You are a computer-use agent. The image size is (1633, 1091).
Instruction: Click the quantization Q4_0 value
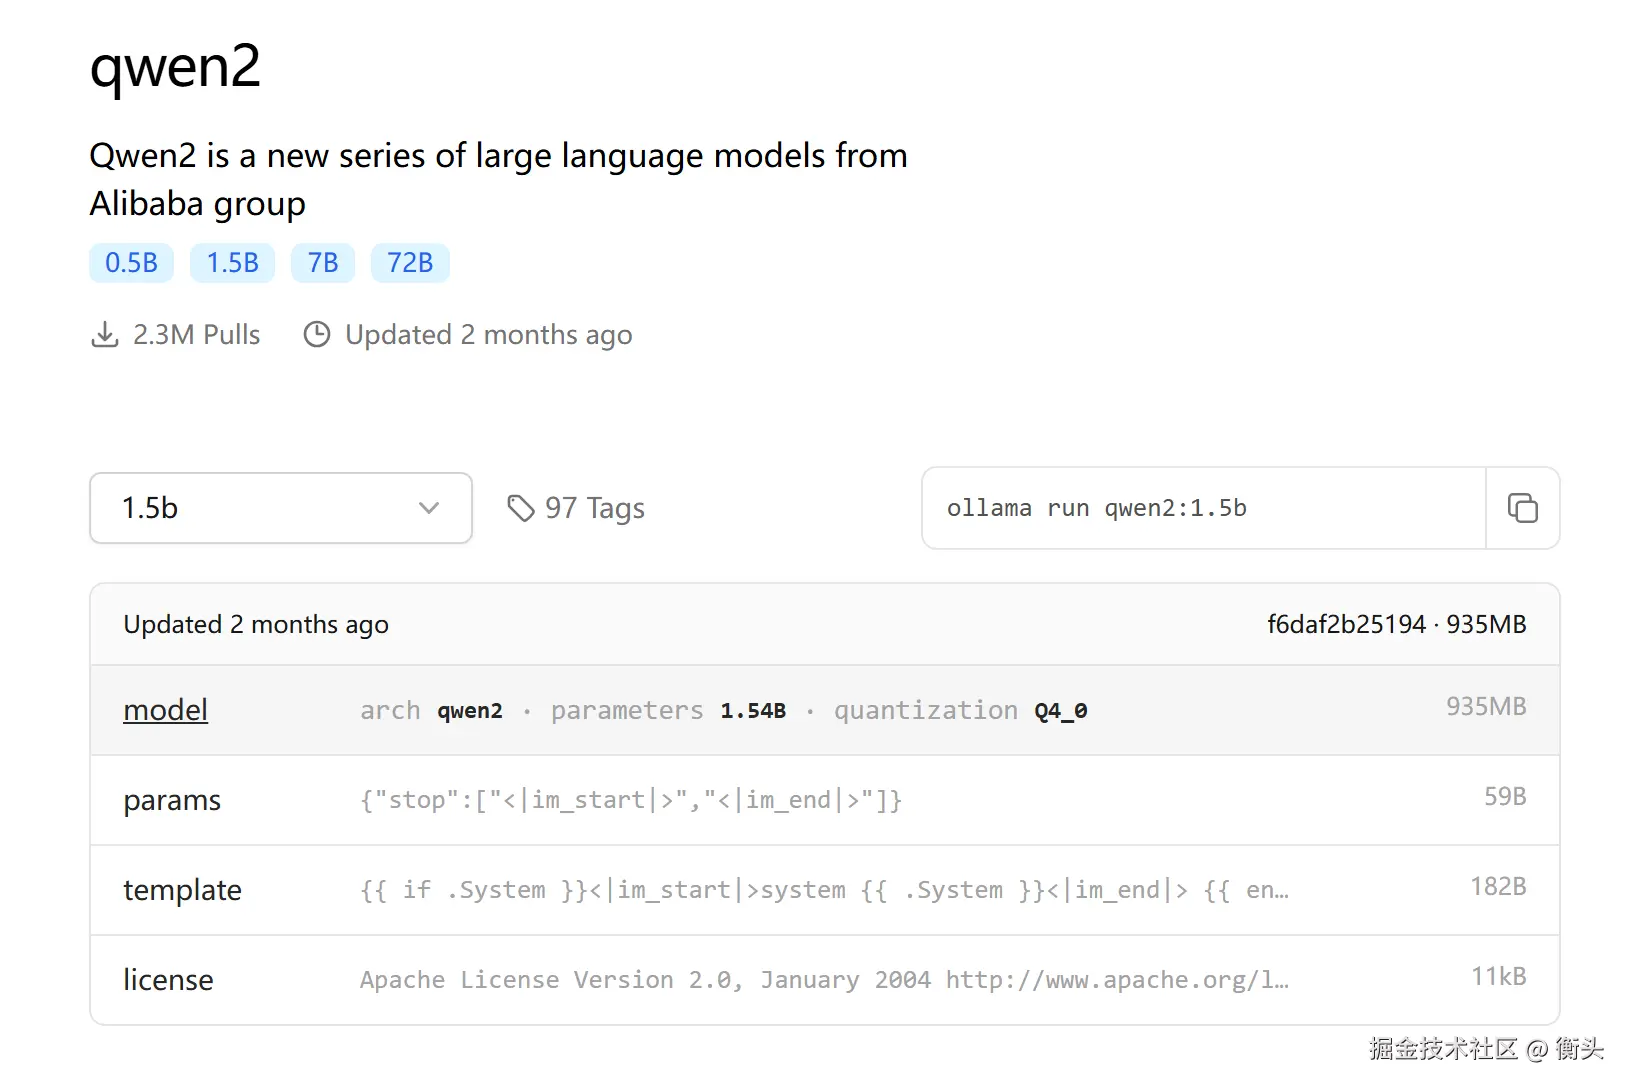coord(1061,711)
